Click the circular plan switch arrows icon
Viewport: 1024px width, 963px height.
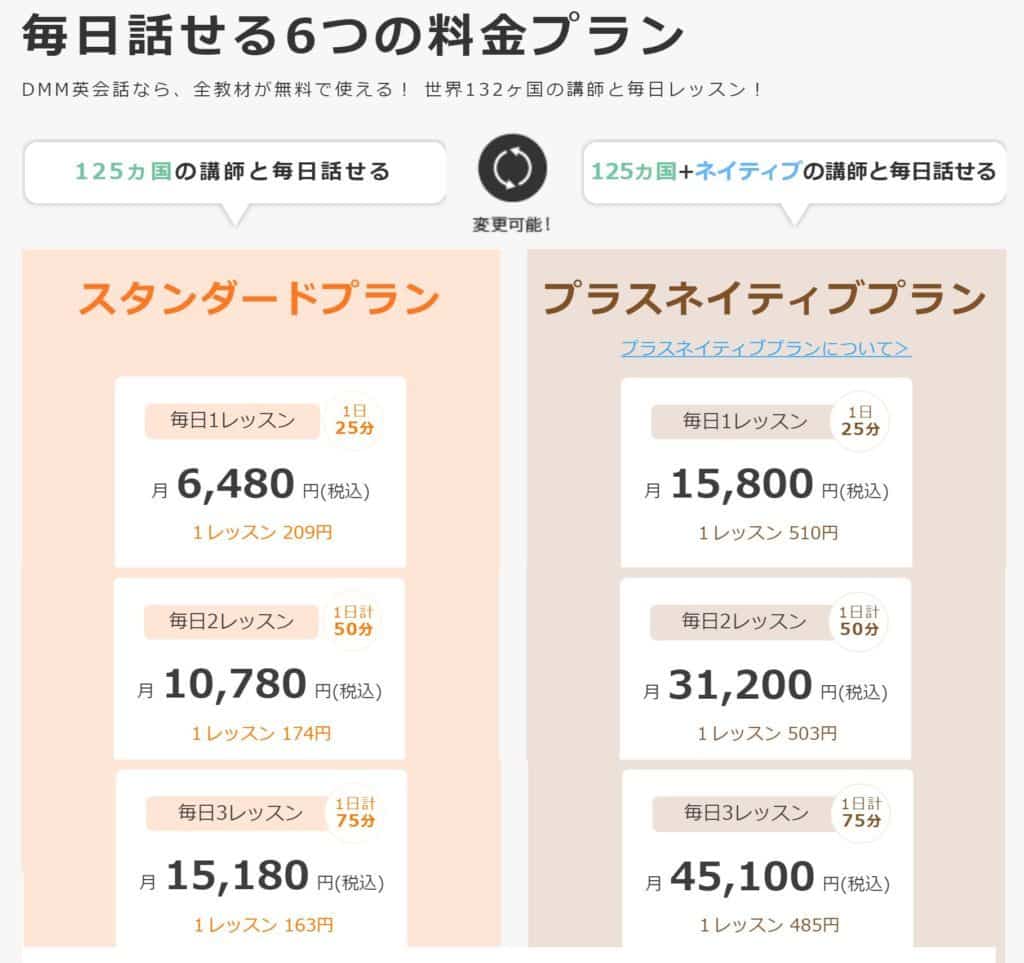[x=512, y=168]
